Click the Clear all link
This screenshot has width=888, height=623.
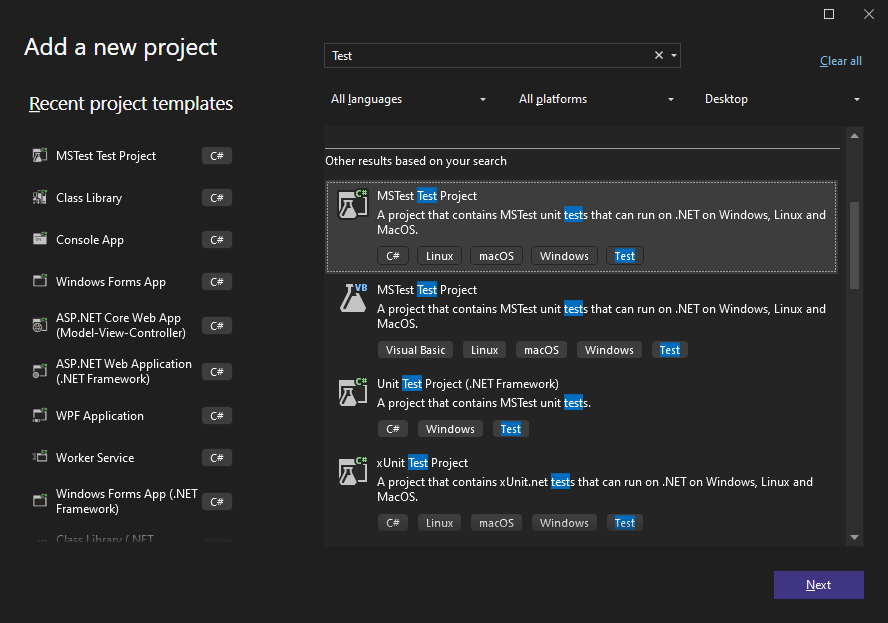pyautogui.click(x=840, y=61)
